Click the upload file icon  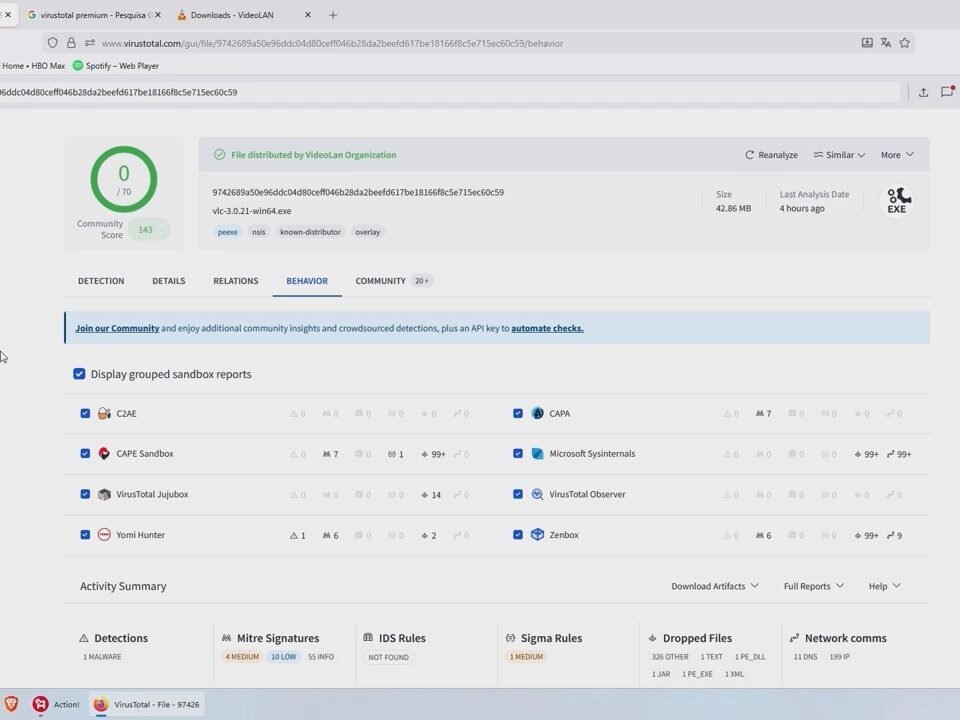click(x=923, y=92)
